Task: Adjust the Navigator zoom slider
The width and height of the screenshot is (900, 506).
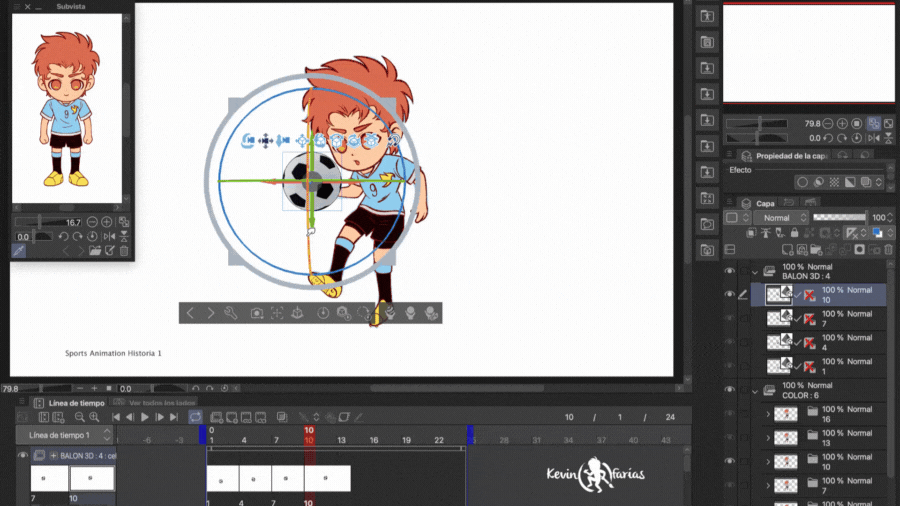Action: [757, 123]
